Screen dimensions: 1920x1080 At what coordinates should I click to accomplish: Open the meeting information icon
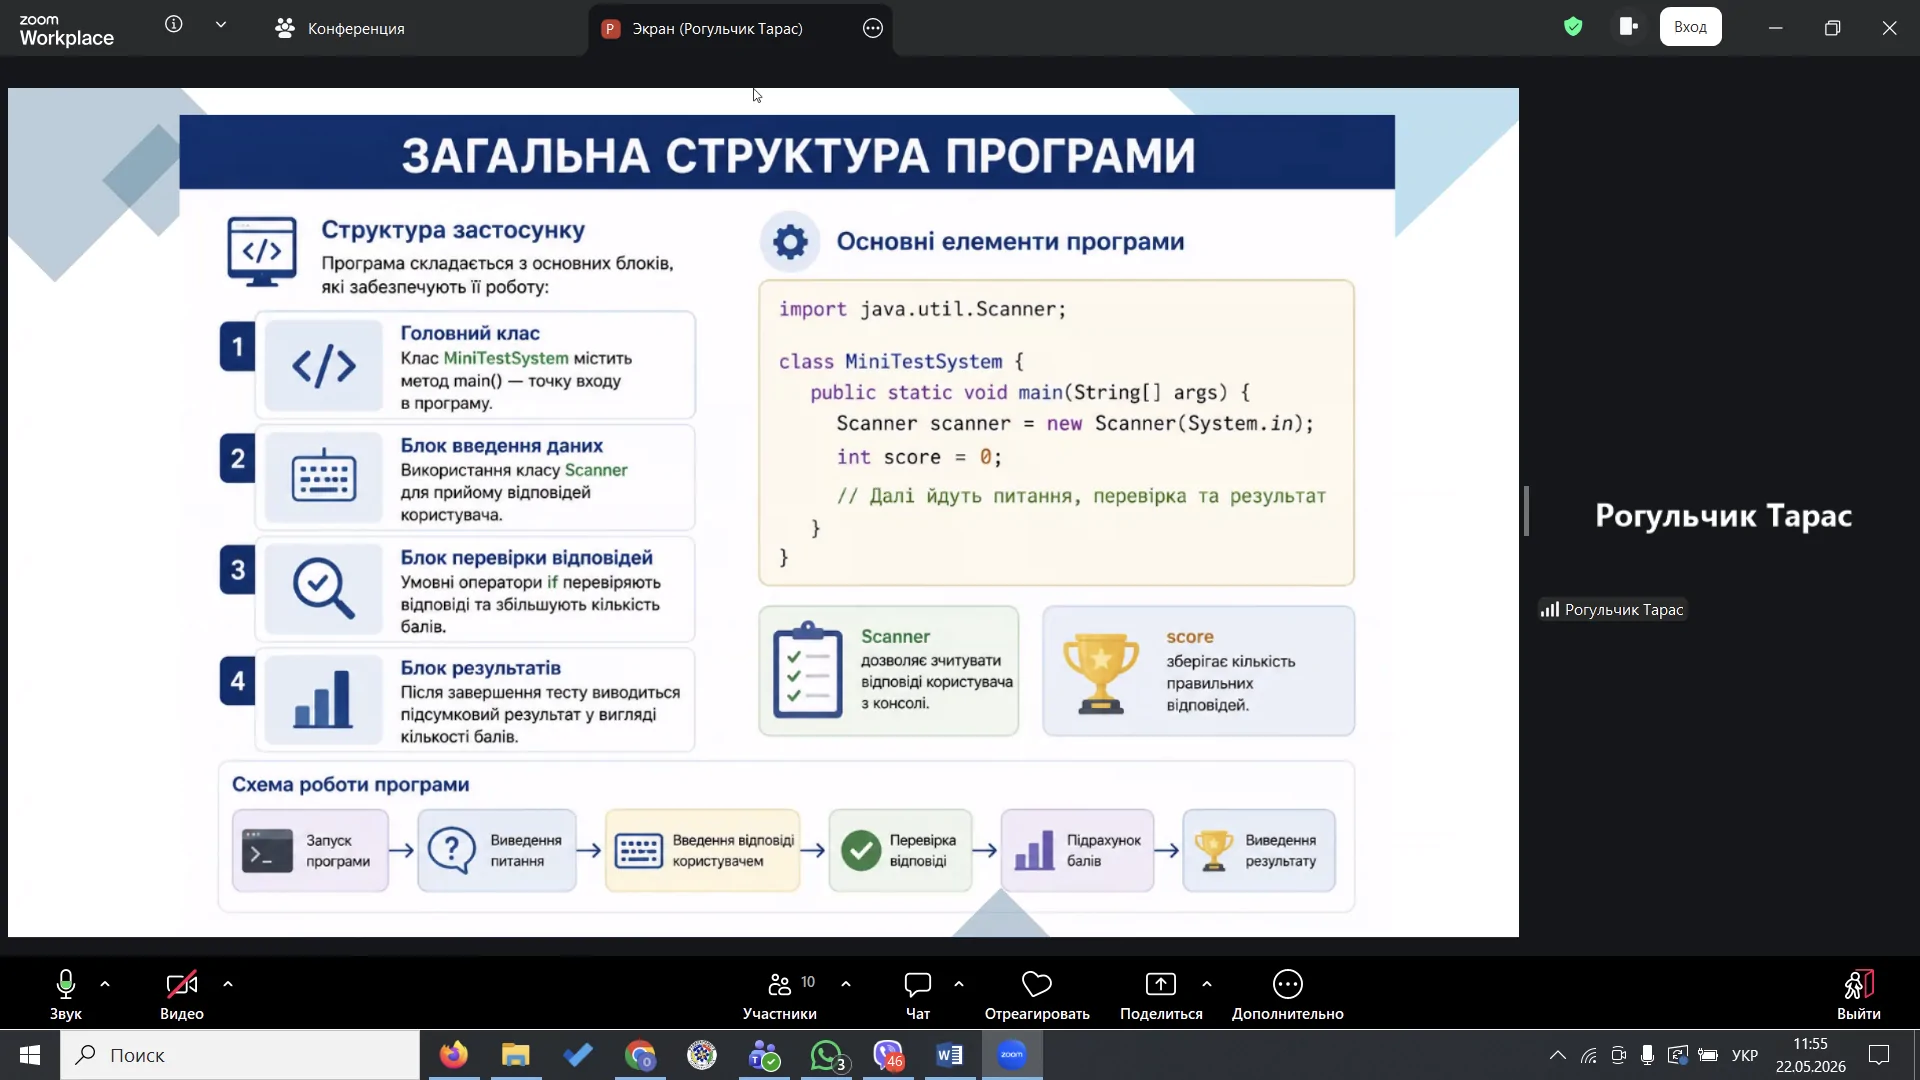pos(174,25)
